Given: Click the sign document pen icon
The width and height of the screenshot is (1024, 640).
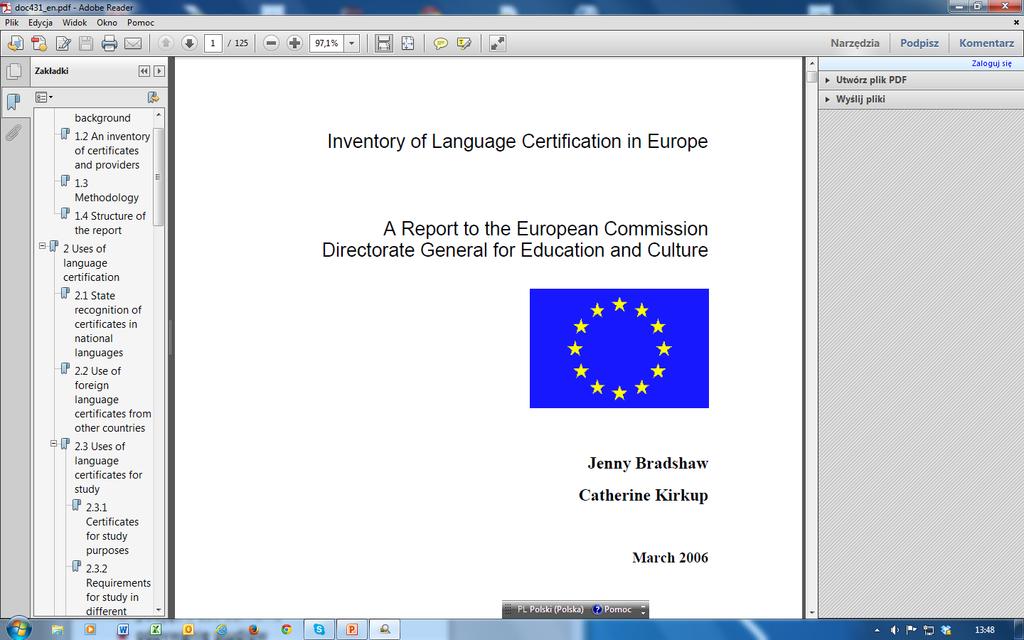Looking at the screenshot, I should (63, 43).
